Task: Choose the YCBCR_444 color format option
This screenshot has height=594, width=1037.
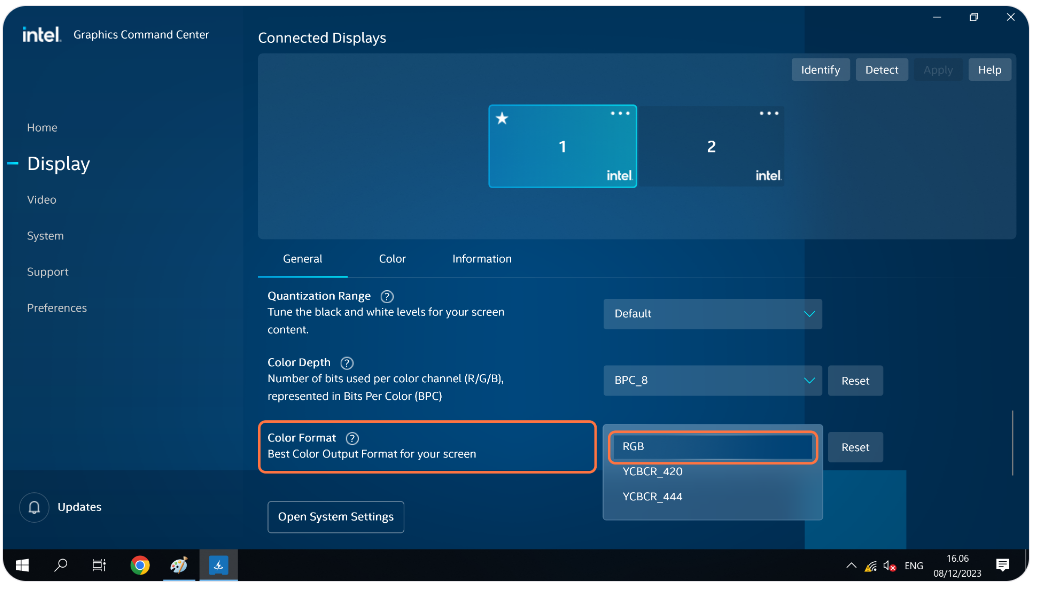Action: click(x=652, y=497)
